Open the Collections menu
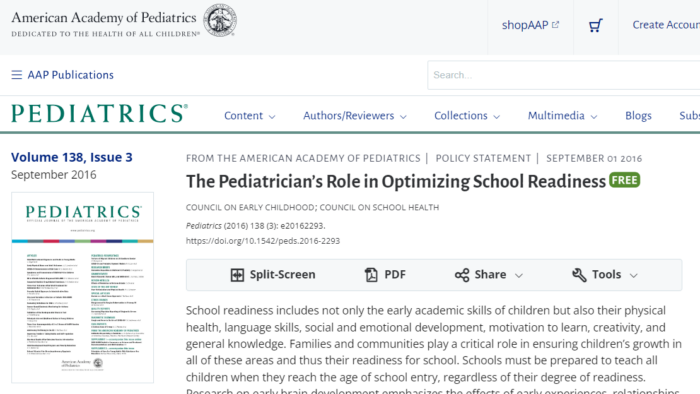Image resolution: width=700 pixels, height=394 pixels. (467, 116)
